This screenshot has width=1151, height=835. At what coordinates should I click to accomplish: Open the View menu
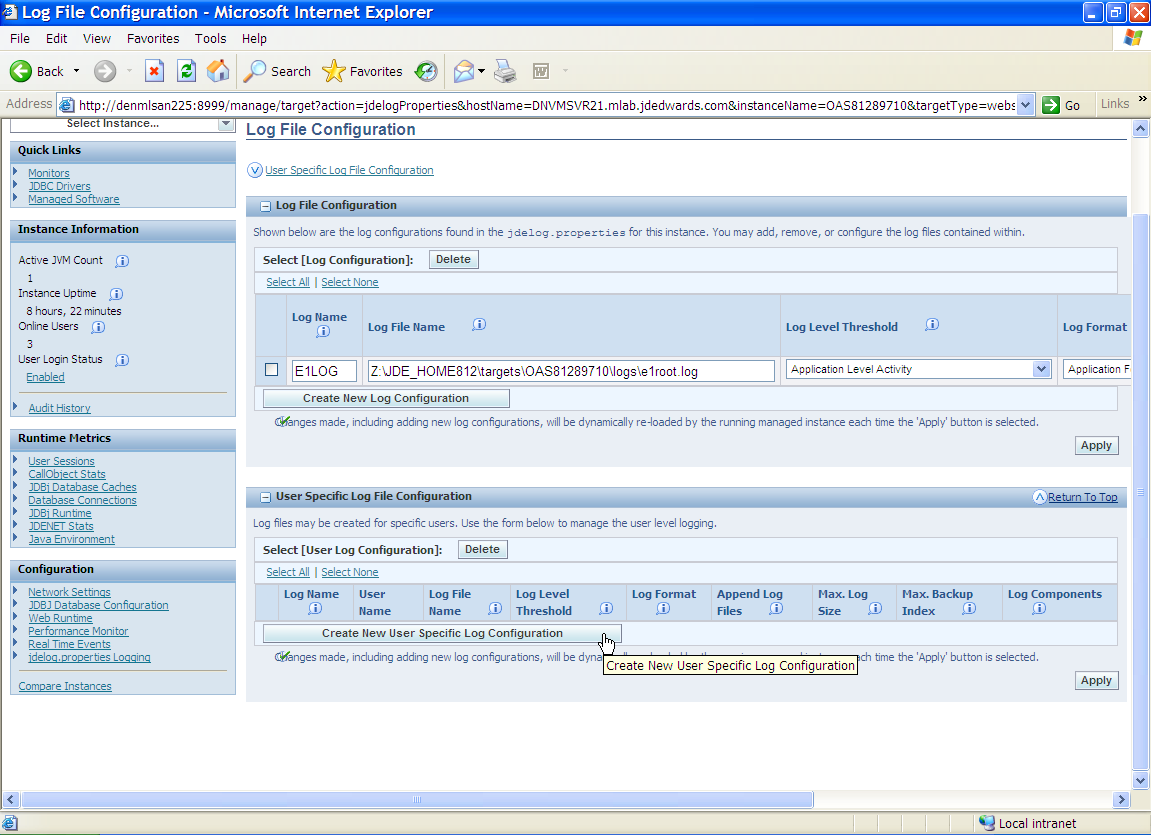coord(97,38)
